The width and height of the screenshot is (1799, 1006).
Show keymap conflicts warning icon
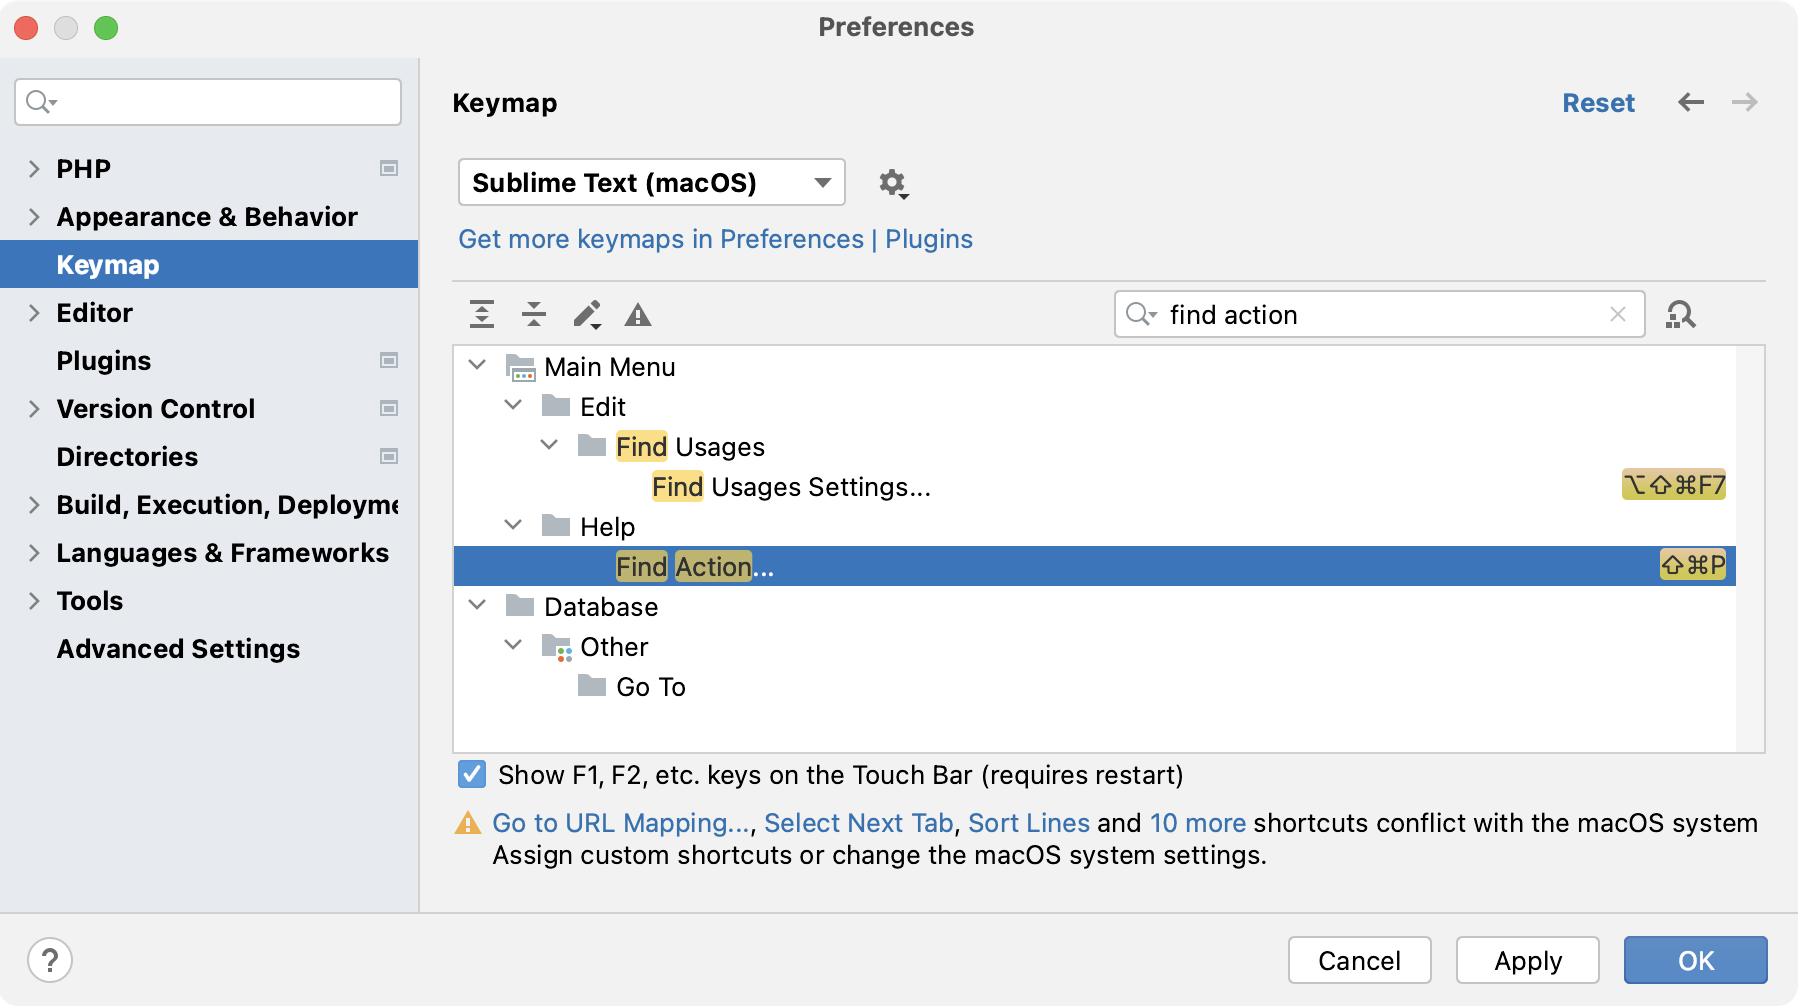(x=638, y=316)
